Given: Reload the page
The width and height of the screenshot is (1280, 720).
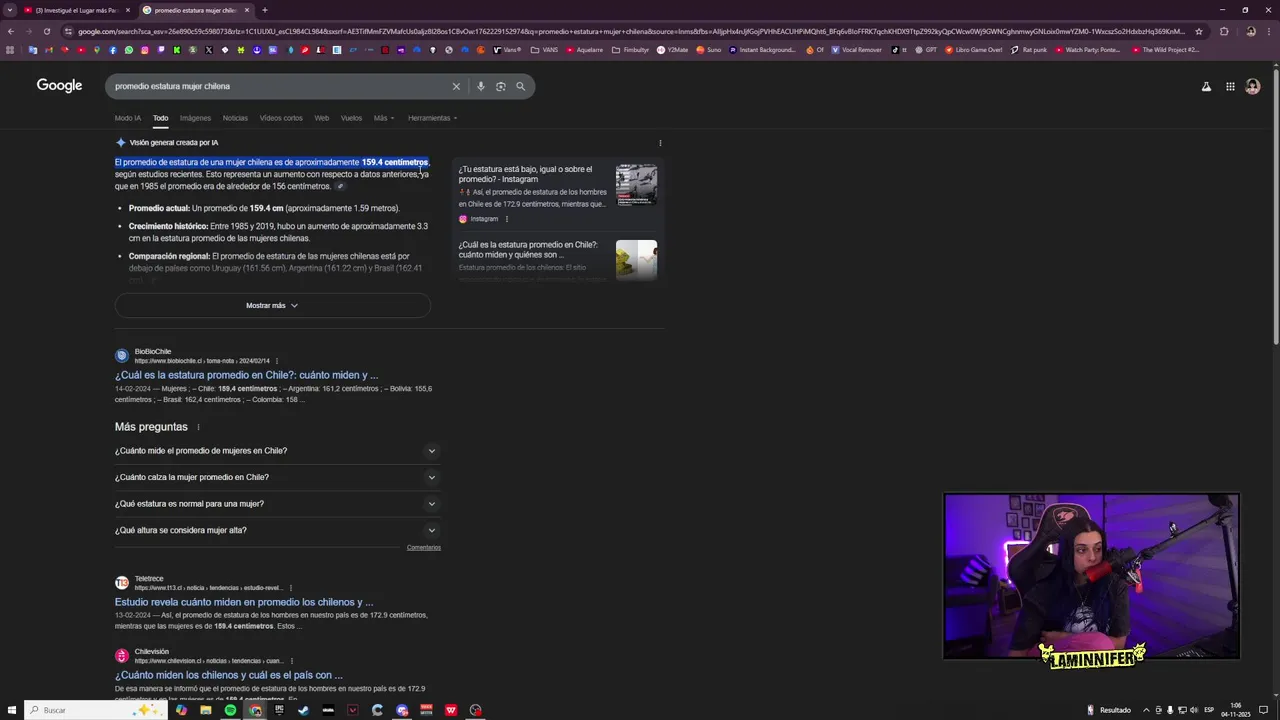Looking at the screenshot, I should point(46,31).
